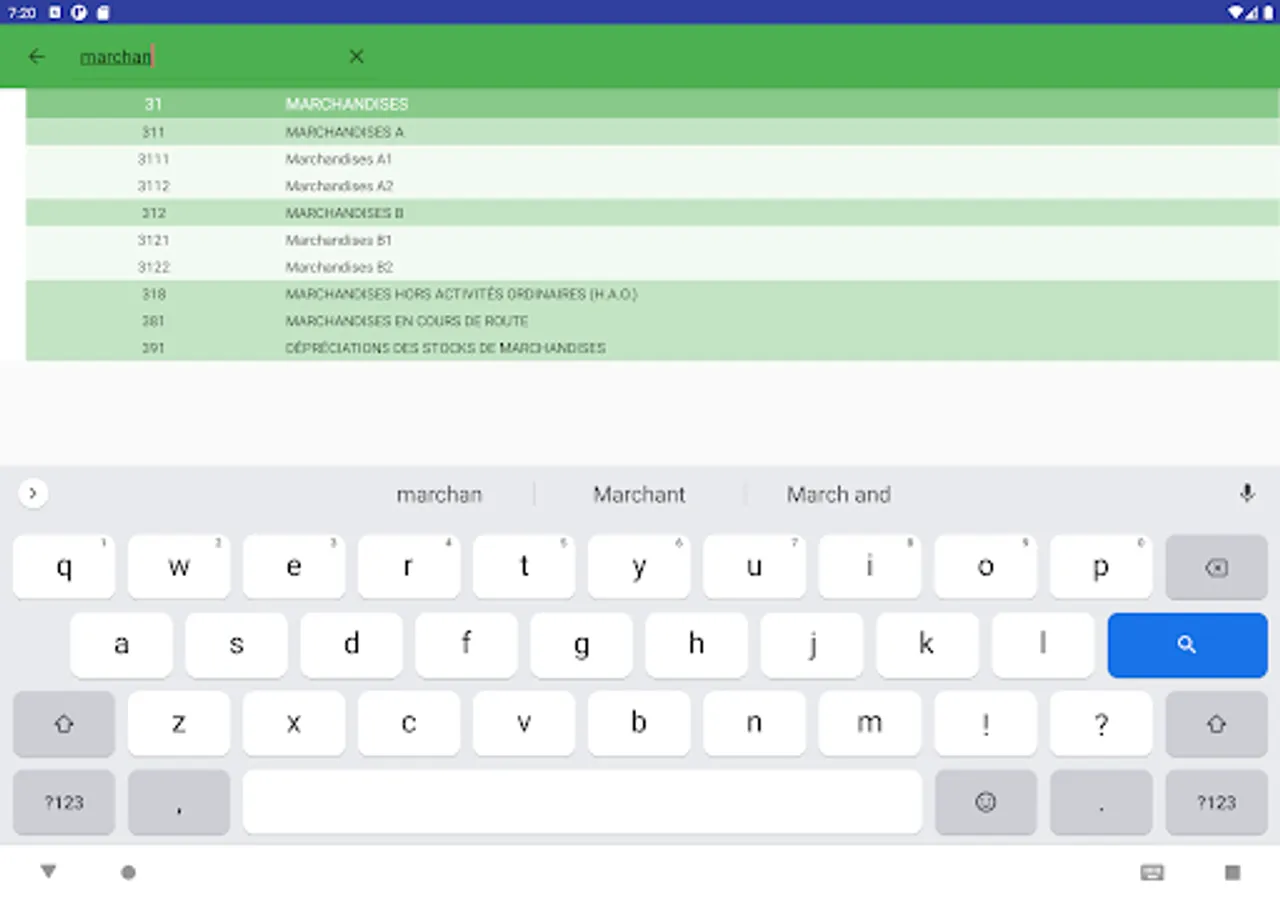
Task: Toggle the Shift key beside the z key
Action: tap(64, 723)
